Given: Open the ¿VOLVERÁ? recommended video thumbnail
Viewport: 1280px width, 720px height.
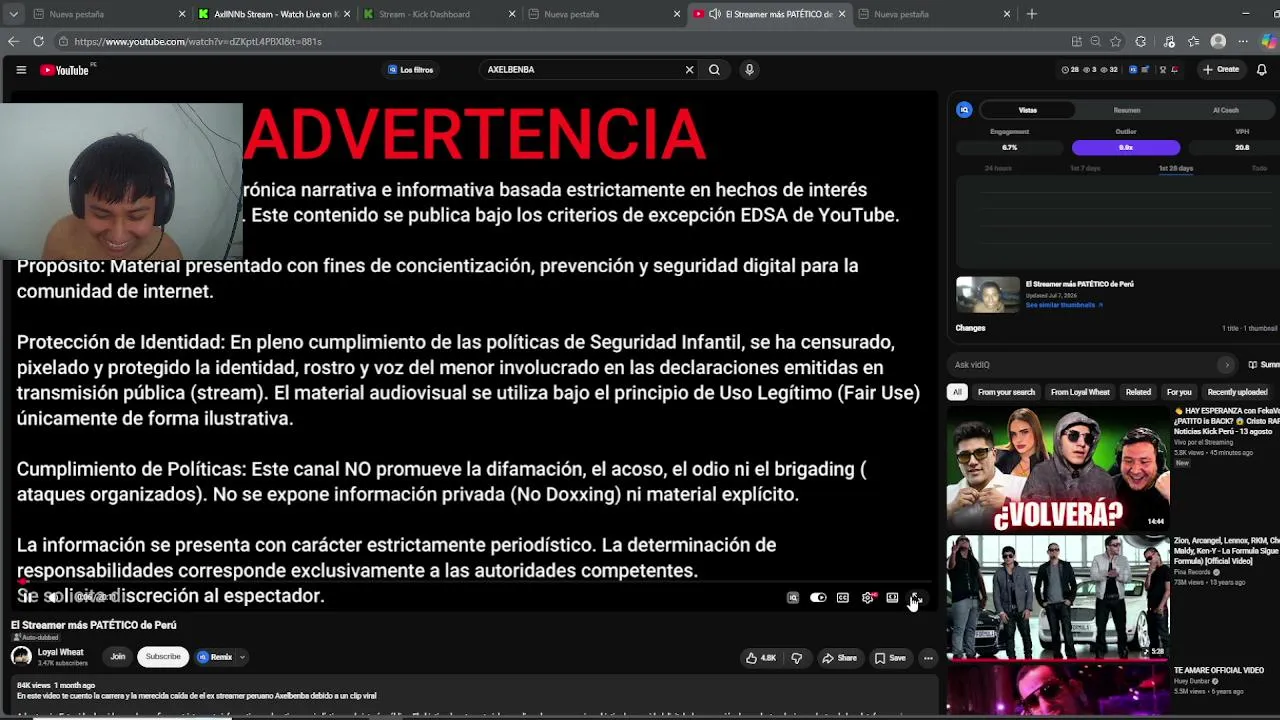Looking at the screenshot, I should [1058, 468].
